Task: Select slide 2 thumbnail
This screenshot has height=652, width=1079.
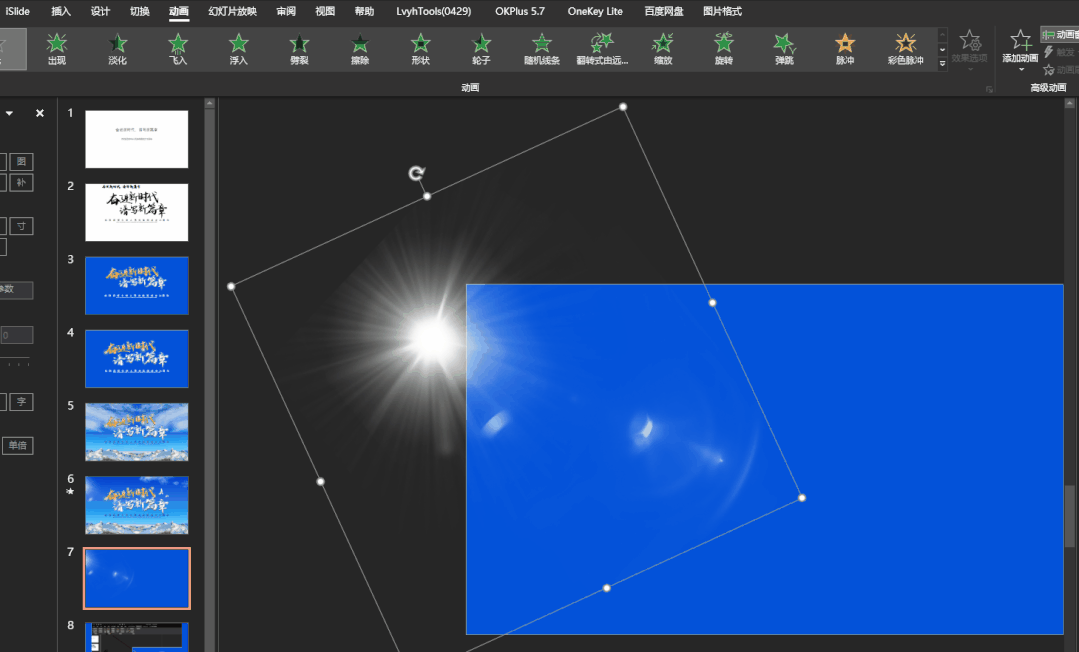Action: (136, 212)
